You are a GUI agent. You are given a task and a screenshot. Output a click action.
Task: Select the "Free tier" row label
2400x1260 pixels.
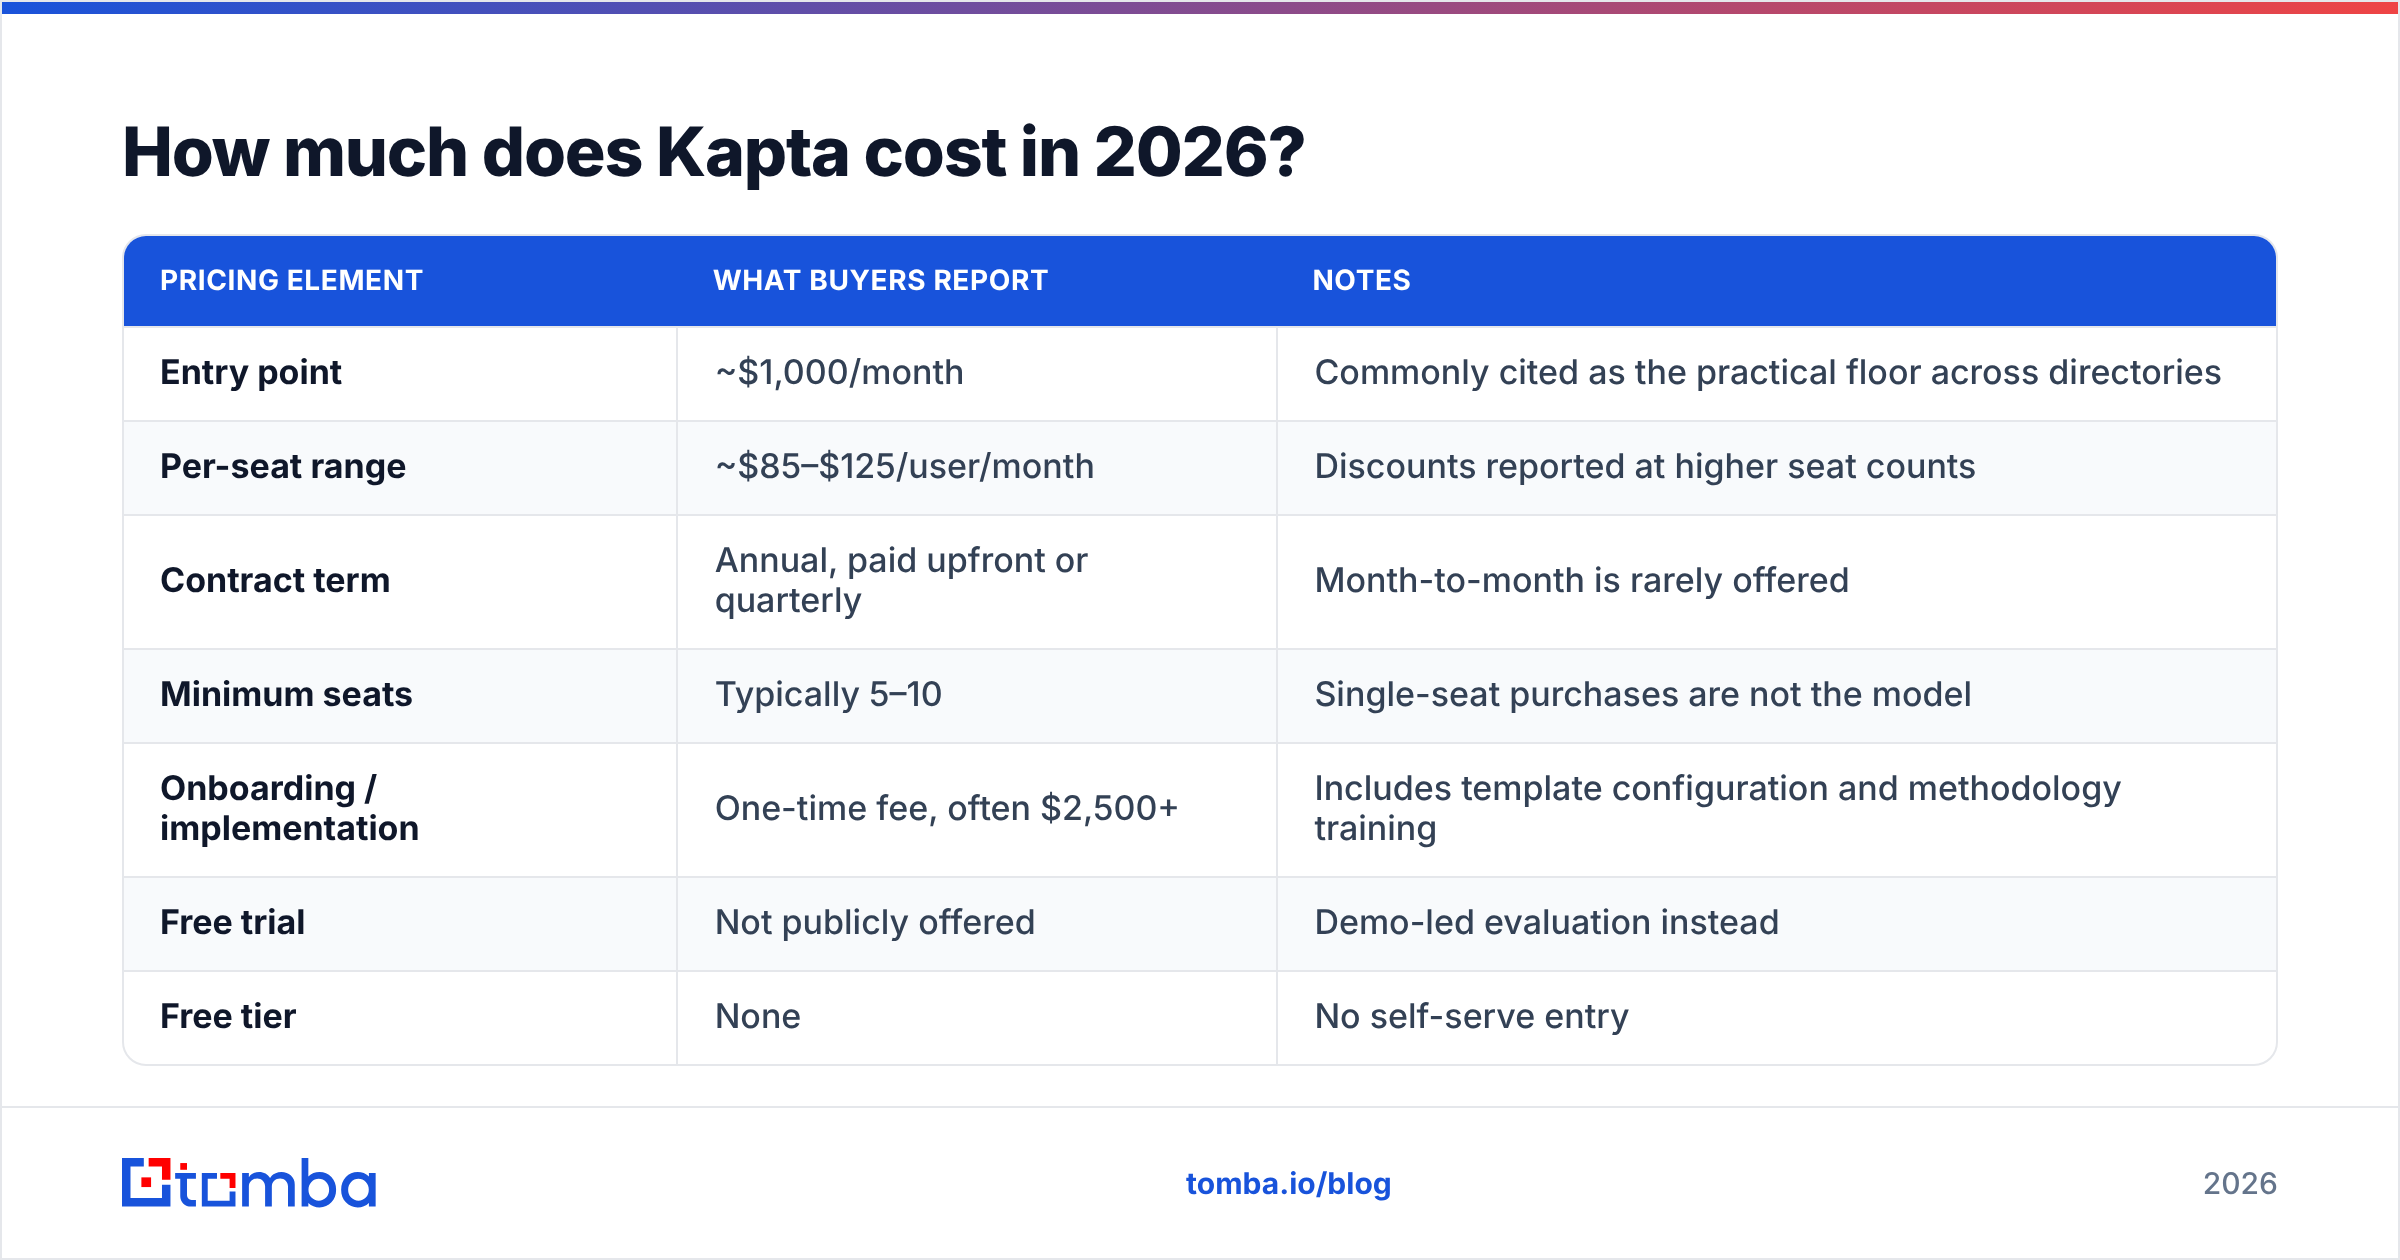pos(228,1017)
